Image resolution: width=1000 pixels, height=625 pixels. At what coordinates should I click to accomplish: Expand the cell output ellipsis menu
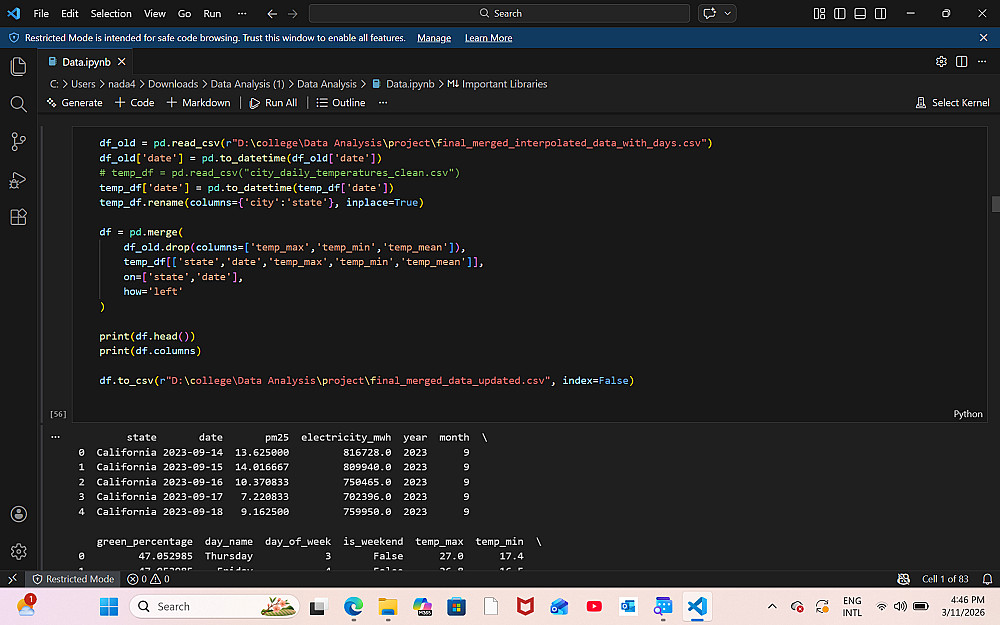[55, 437]
